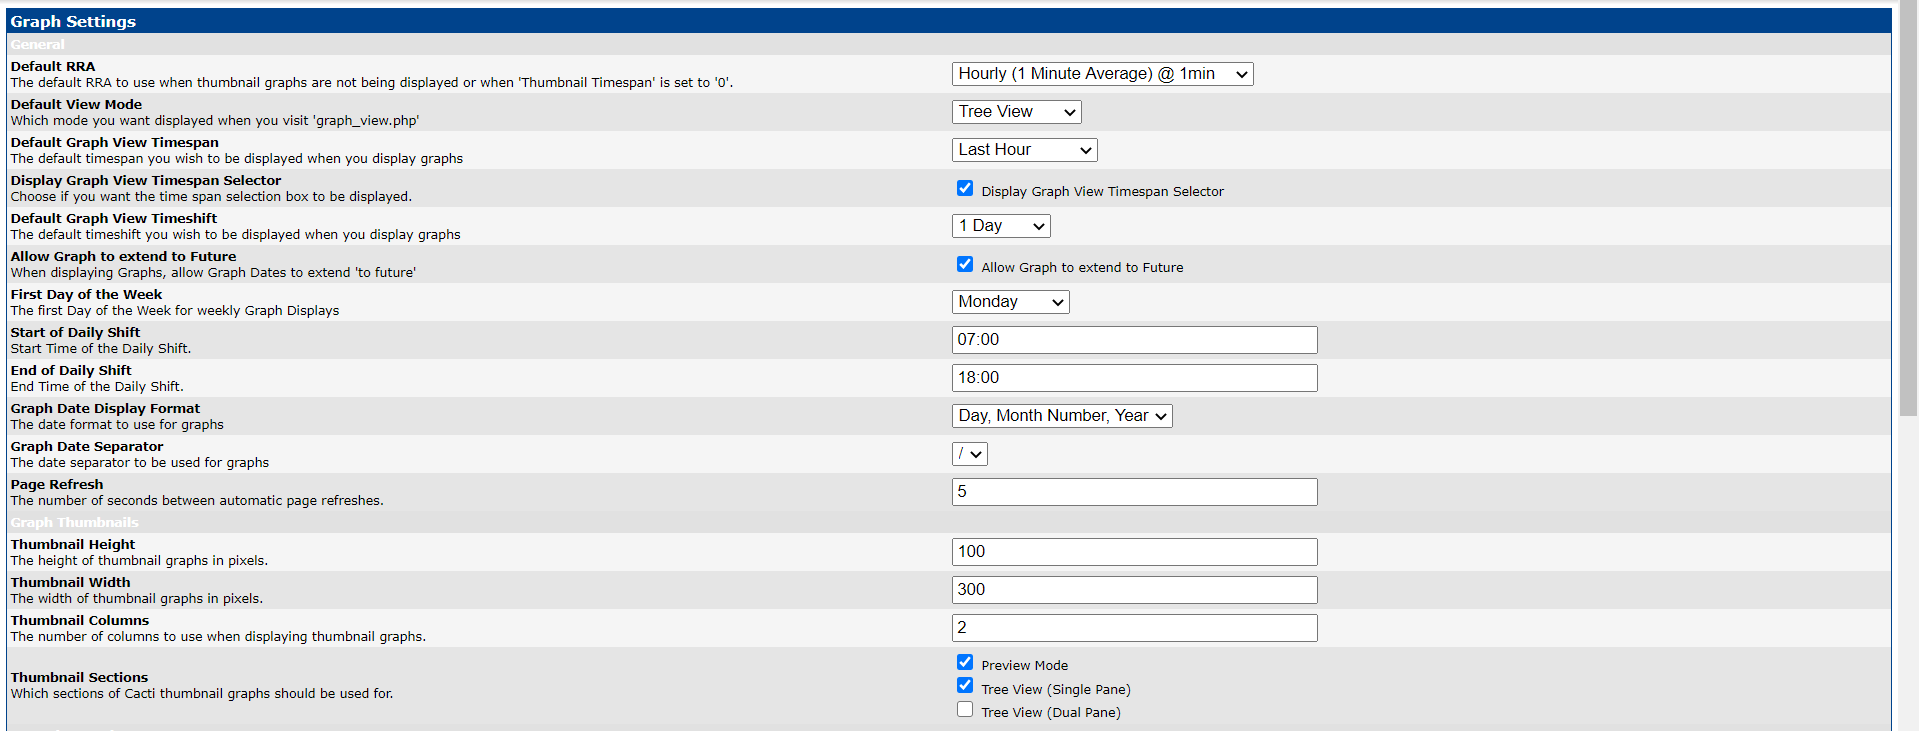
Task: Click the Thumbnail Columns field
Action: [x=1134, y=628]
